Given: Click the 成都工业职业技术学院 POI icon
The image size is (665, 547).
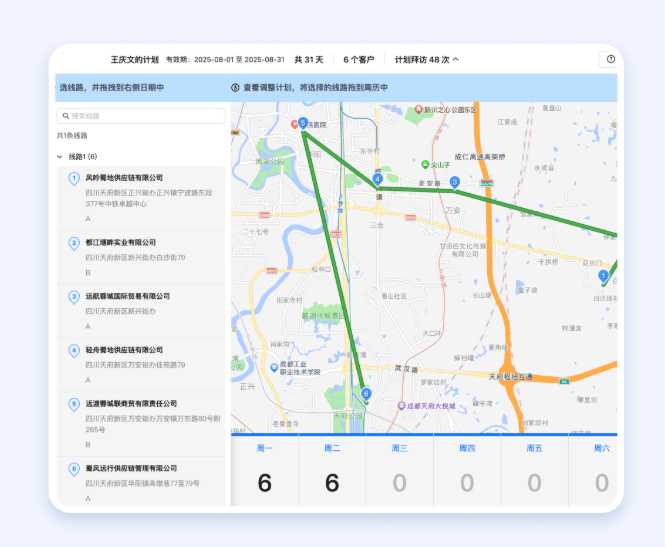Looking at the screenshot, I should coord(274,367).
